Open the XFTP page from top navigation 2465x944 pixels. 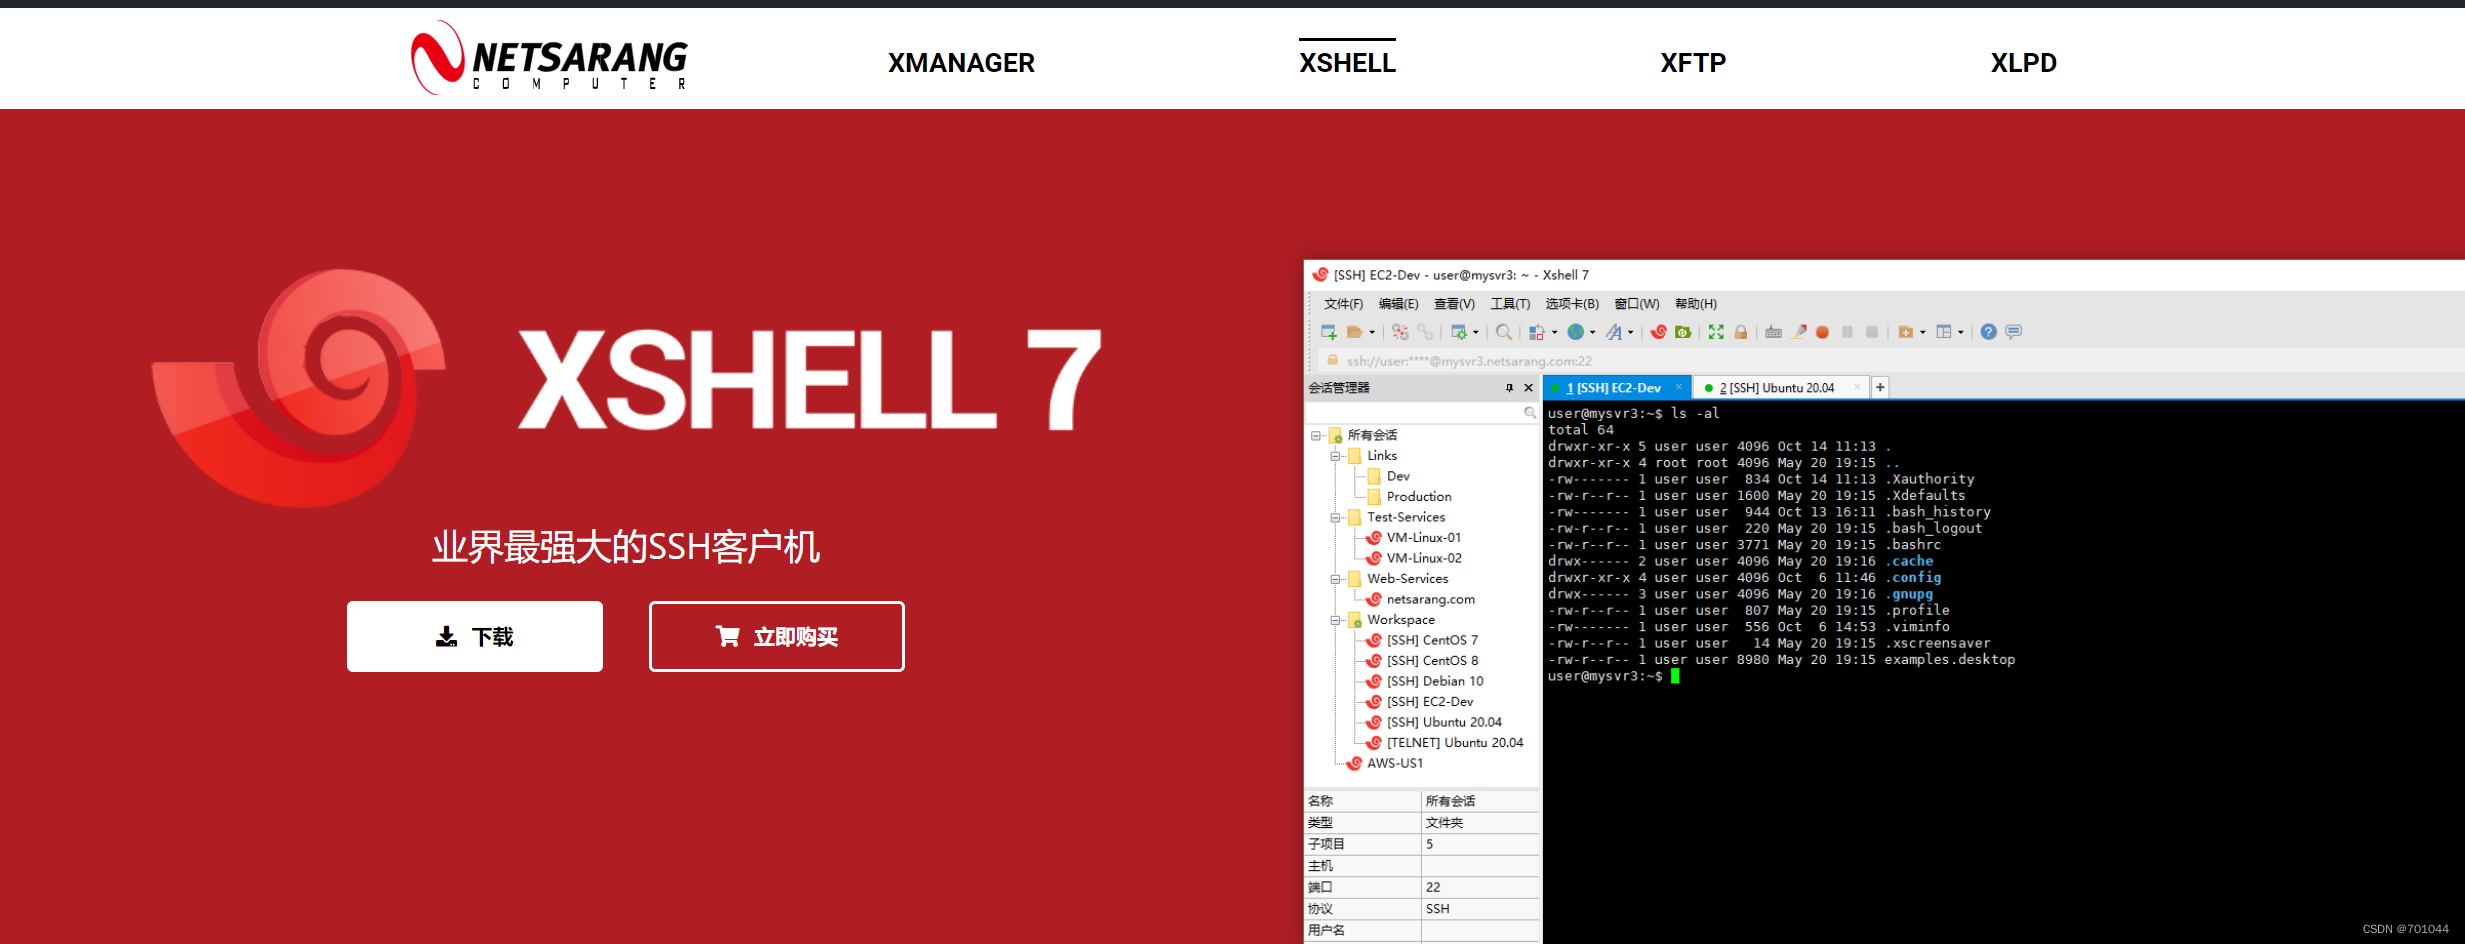1692,62
